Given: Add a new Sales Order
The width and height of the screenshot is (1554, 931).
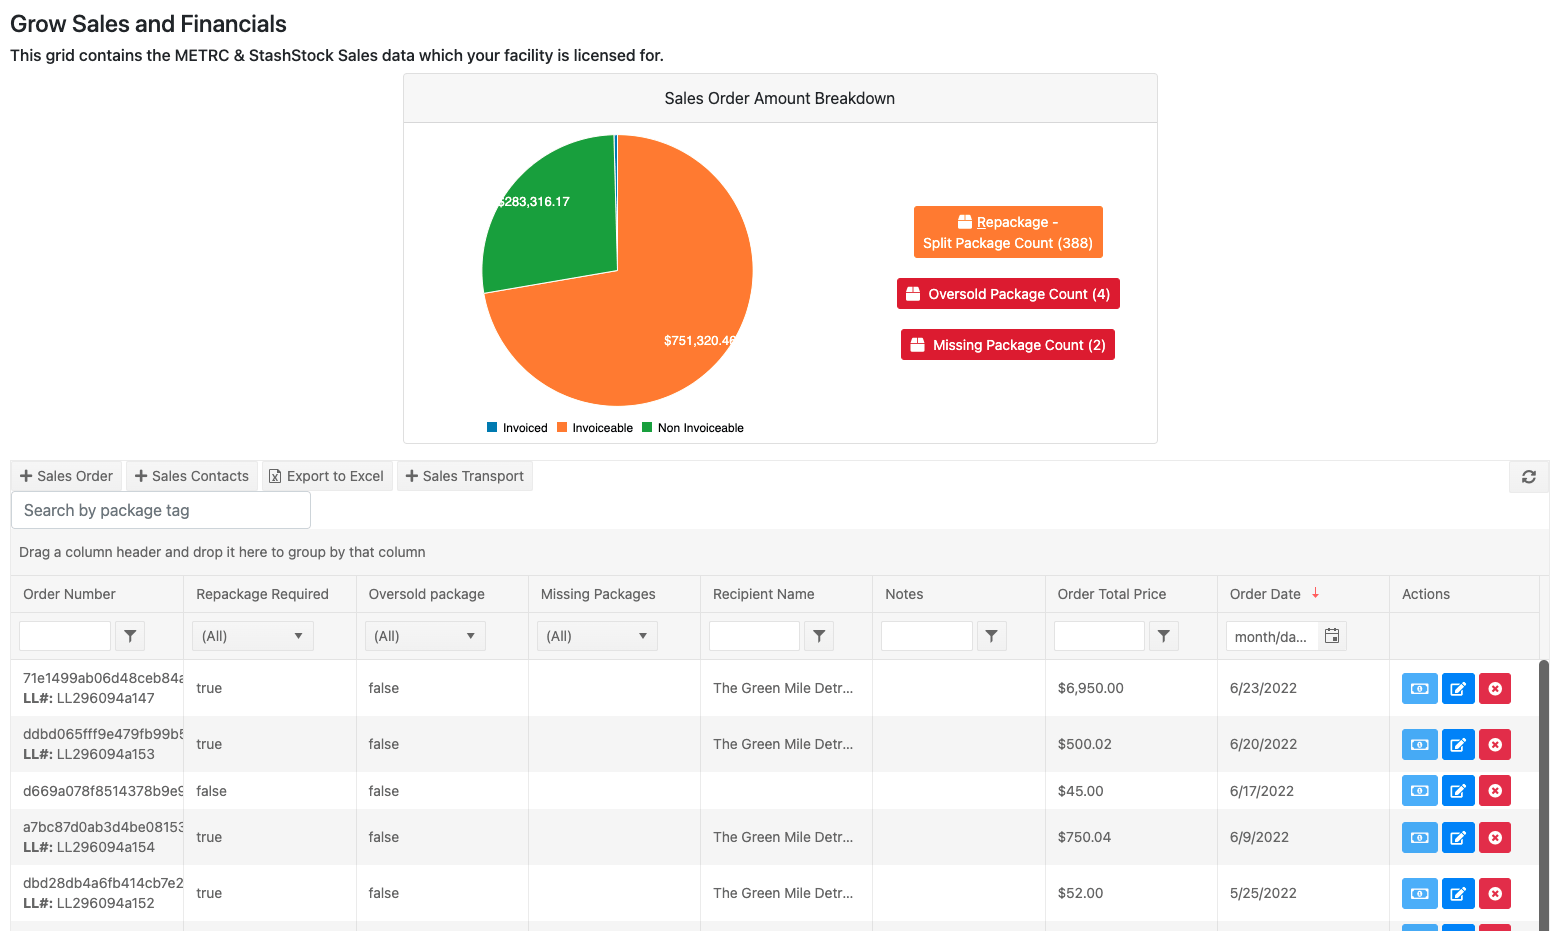Looking at the screenshot, I should click(x=66, y=476).
